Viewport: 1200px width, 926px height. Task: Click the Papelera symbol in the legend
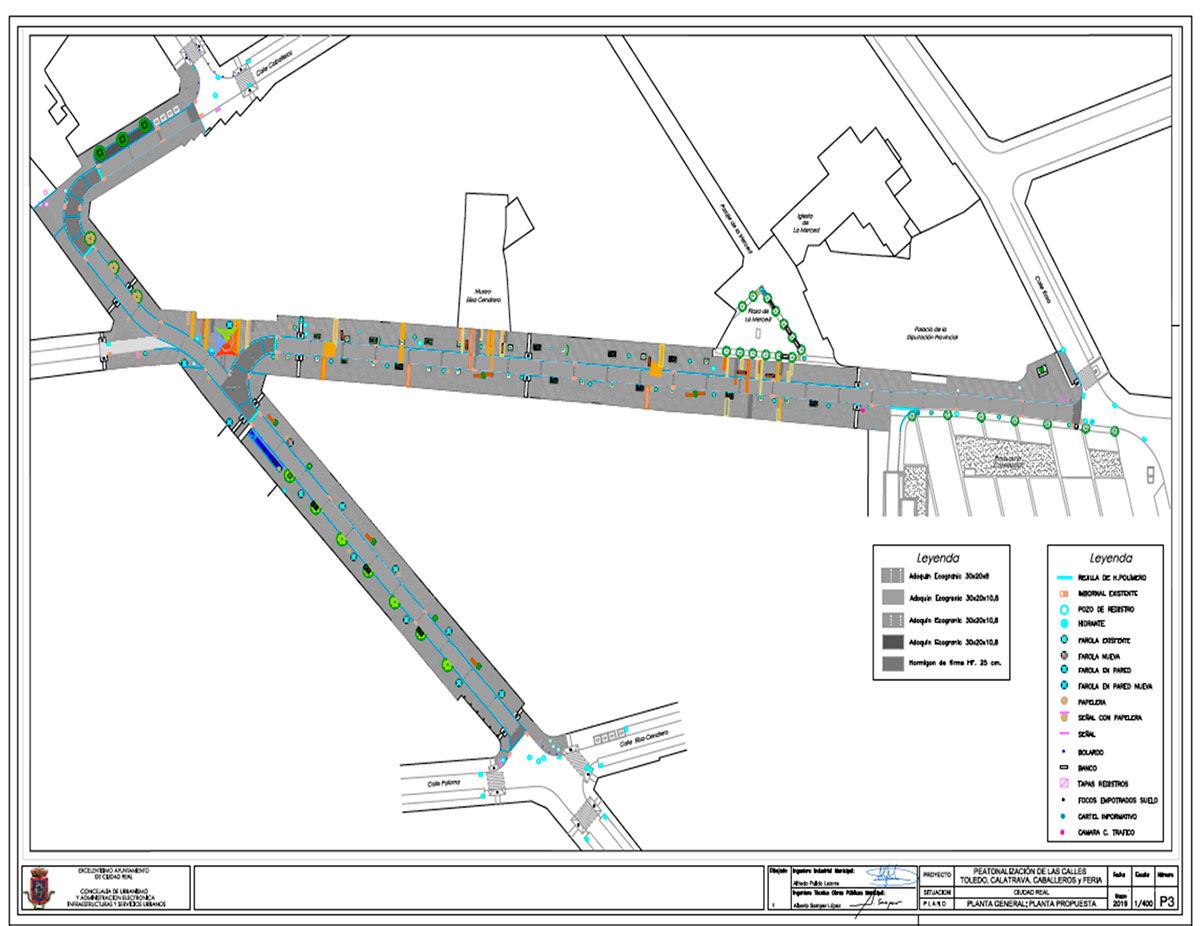click(x=1064, y=702)
